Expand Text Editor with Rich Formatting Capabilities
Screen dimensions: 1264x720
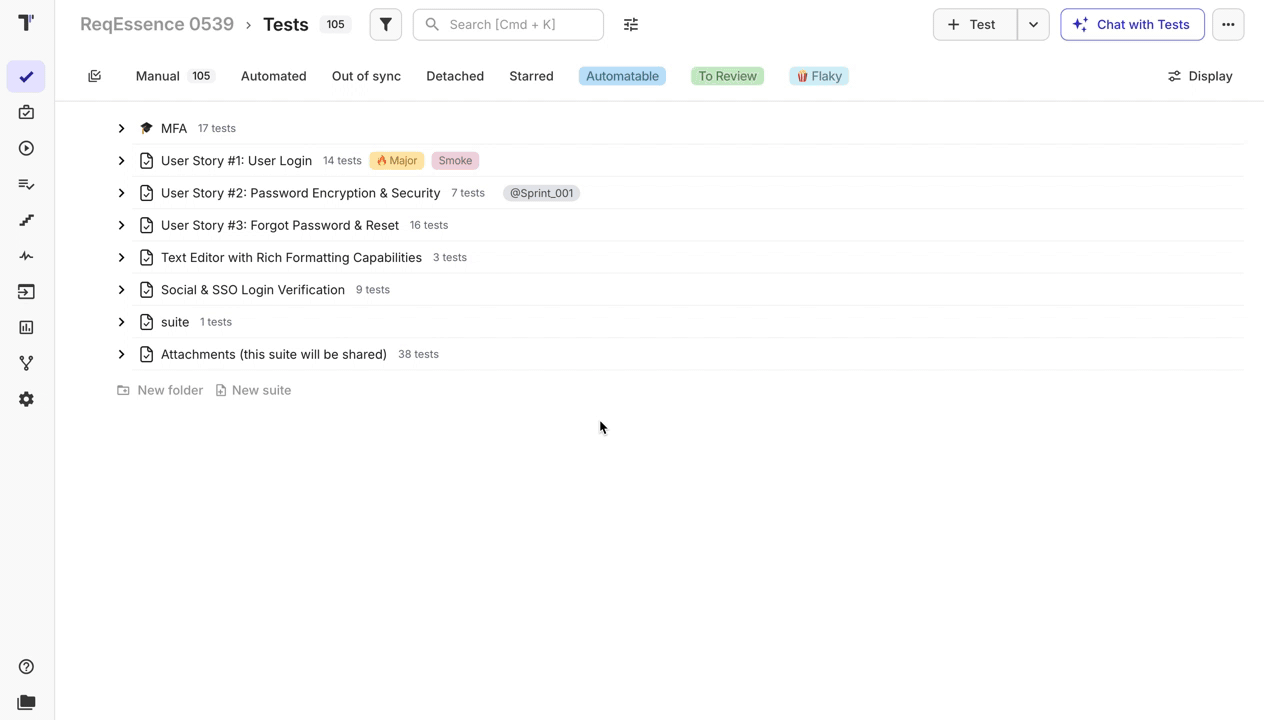click(121, 257)
